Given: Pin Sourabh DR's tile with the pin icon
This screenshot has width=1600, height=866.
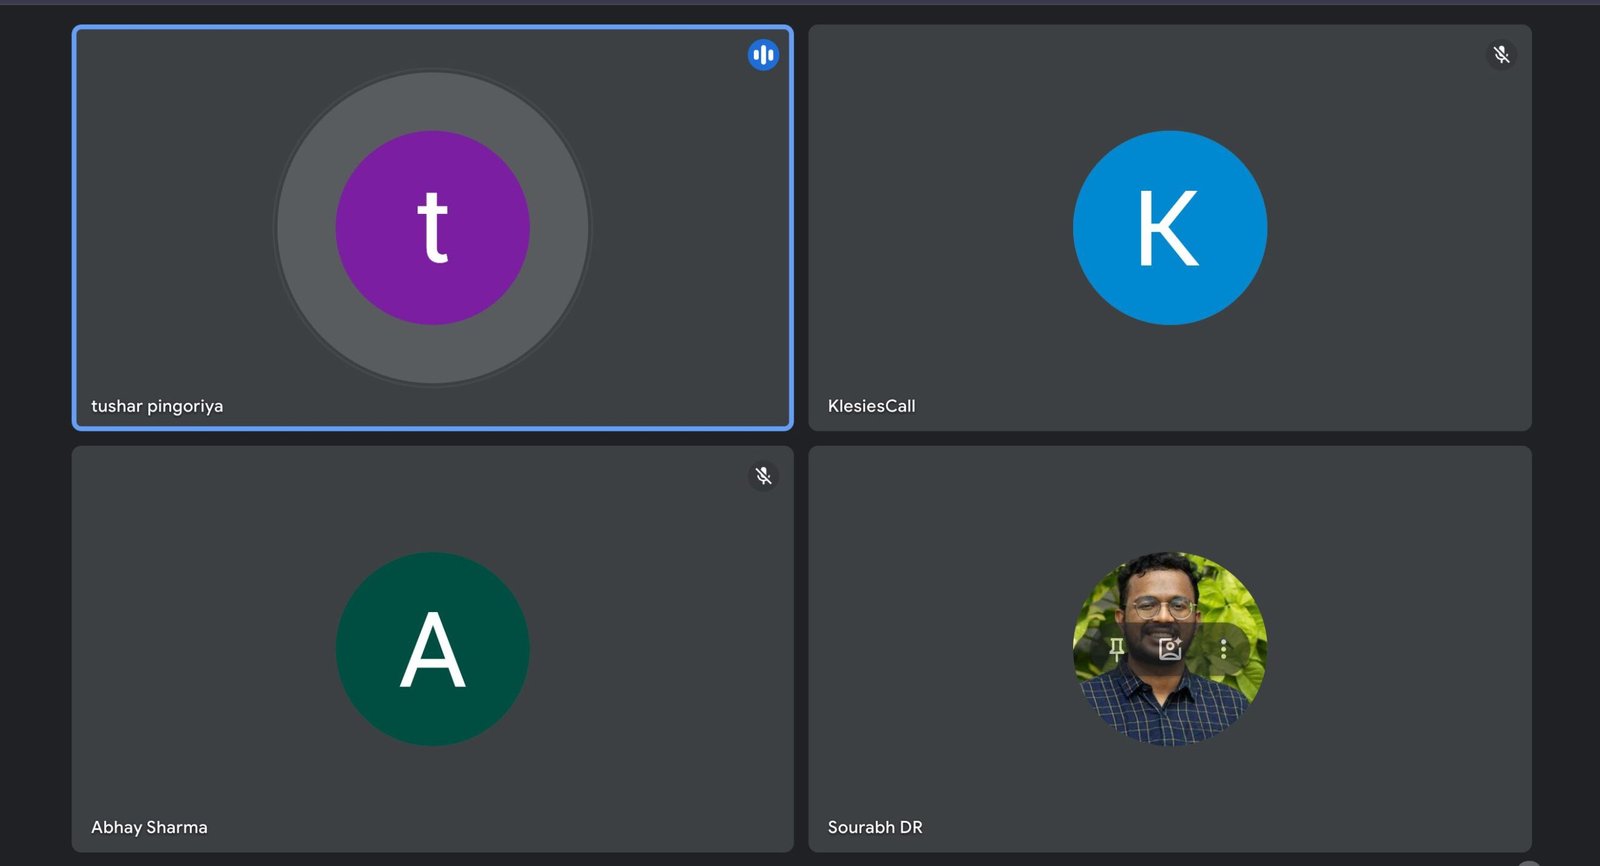Looking at the screenshot, I should pyautogui.click(x=1116, y=649).
